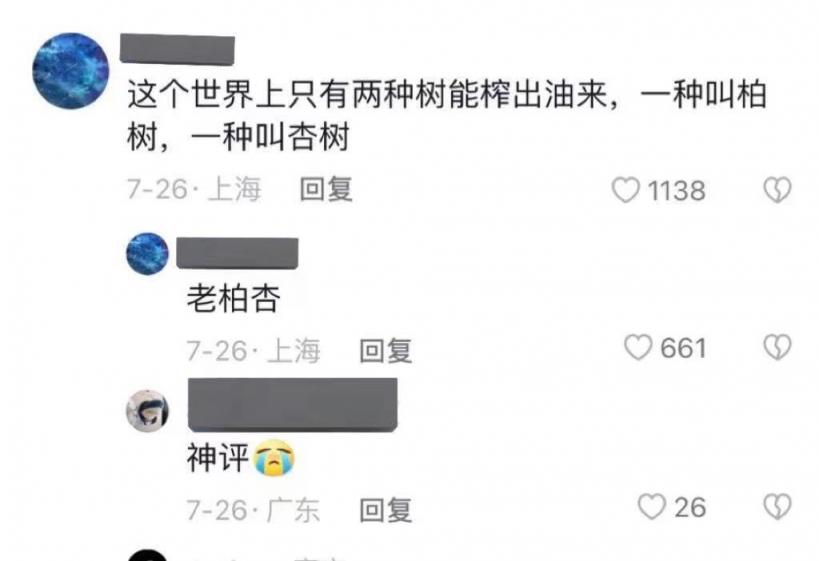Tap the 老柏杏 reply text
This screenshot has width=819, height=561.
(x=233, y=299)
